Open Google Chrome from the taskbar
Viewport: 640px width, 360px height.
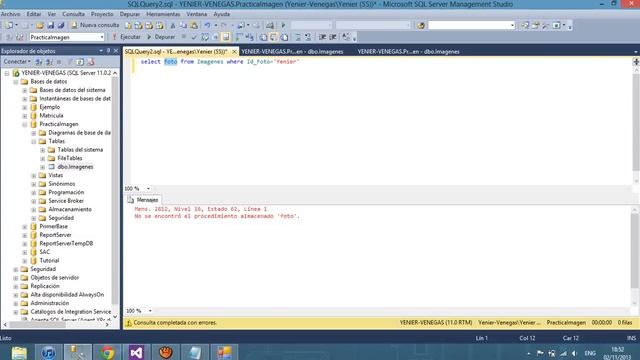107,352
